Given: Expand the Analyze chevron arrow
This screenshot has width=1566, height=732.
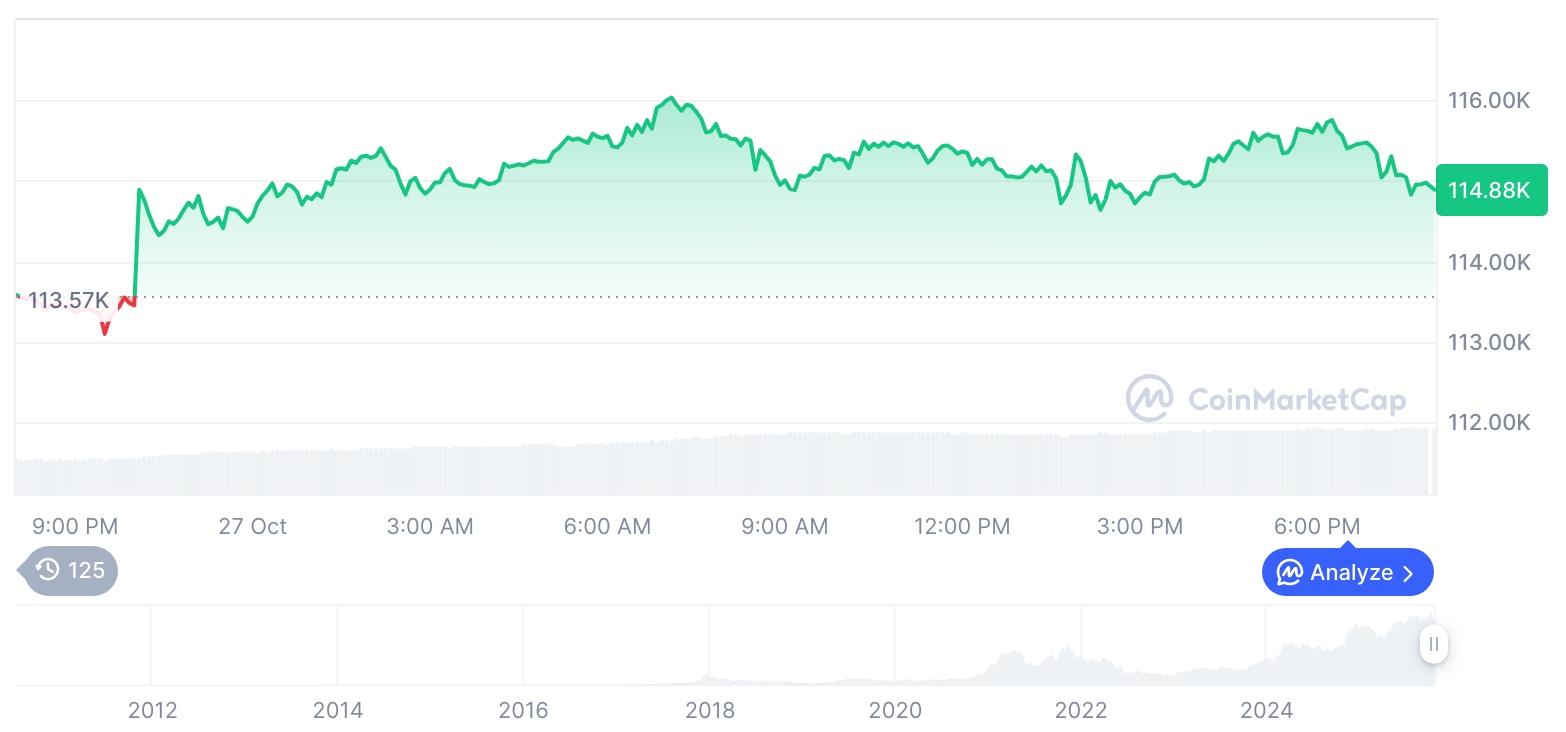Looking at the screenshot, I should 1409,573.
